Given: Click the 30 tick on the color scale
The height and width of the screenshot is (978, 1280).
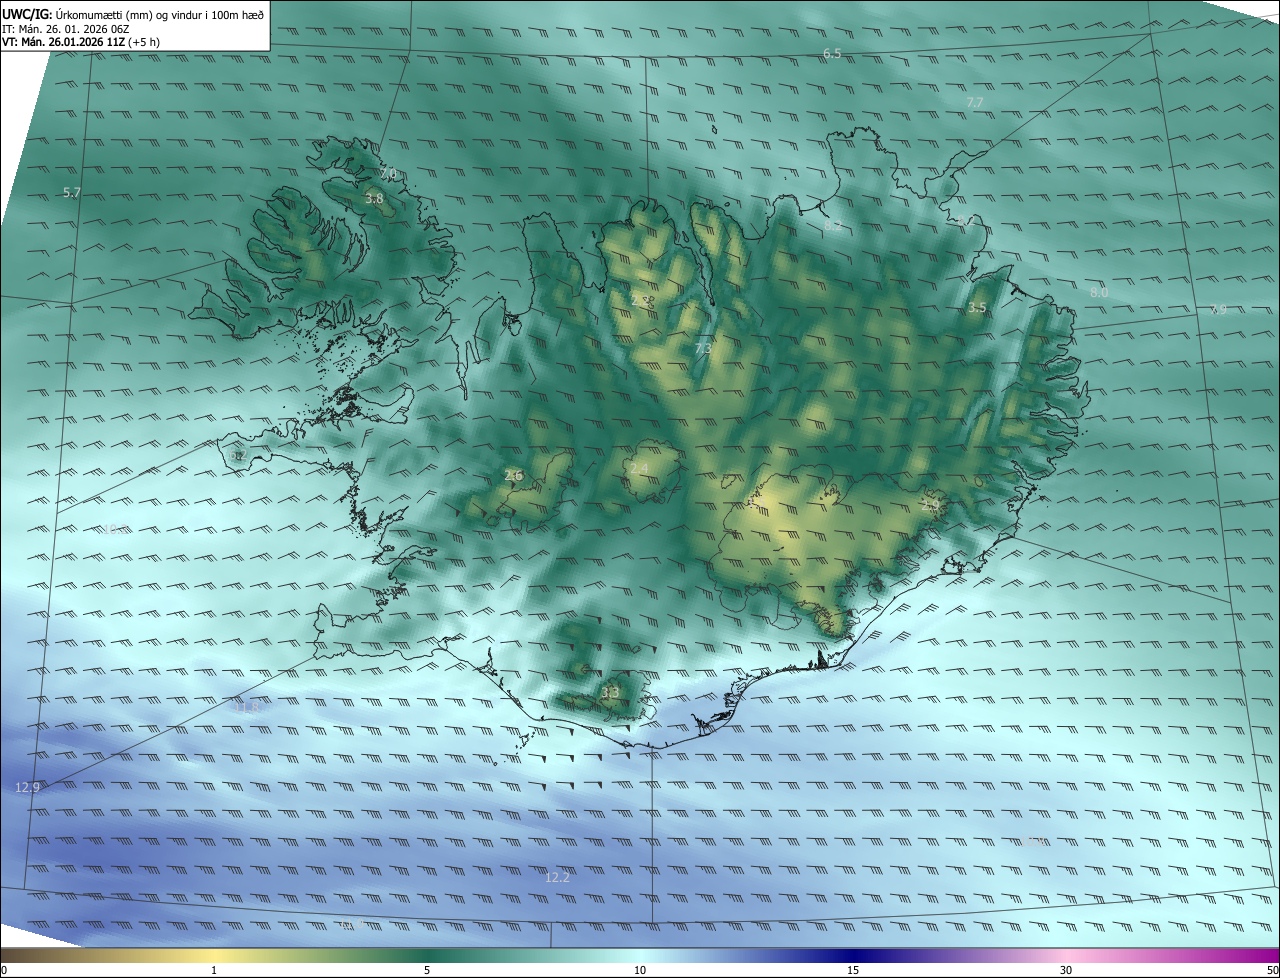Looking at the screenshot, I should [x=1066, y=970].
